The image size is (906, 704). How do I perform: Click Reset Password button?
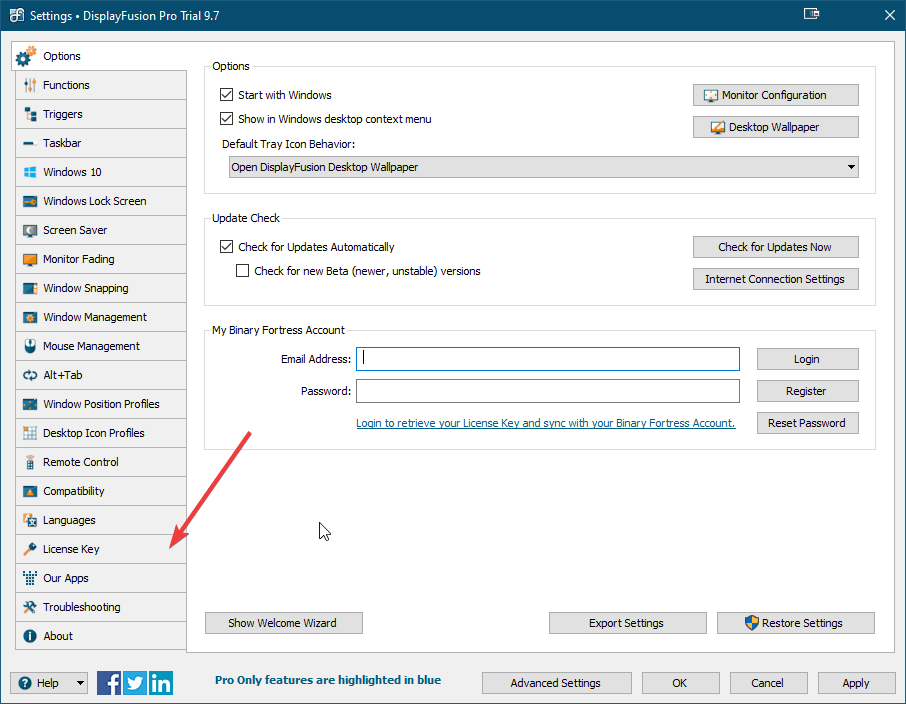pos(808,423)
